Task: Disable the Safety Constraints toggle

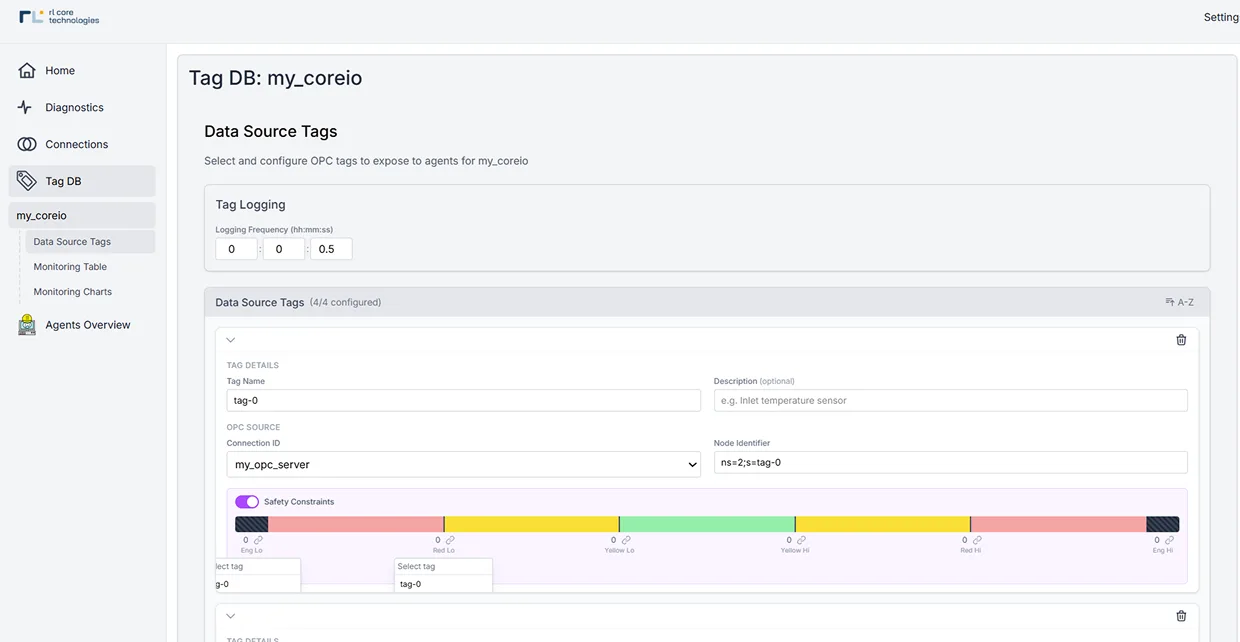Action: [x=247, y=502]
